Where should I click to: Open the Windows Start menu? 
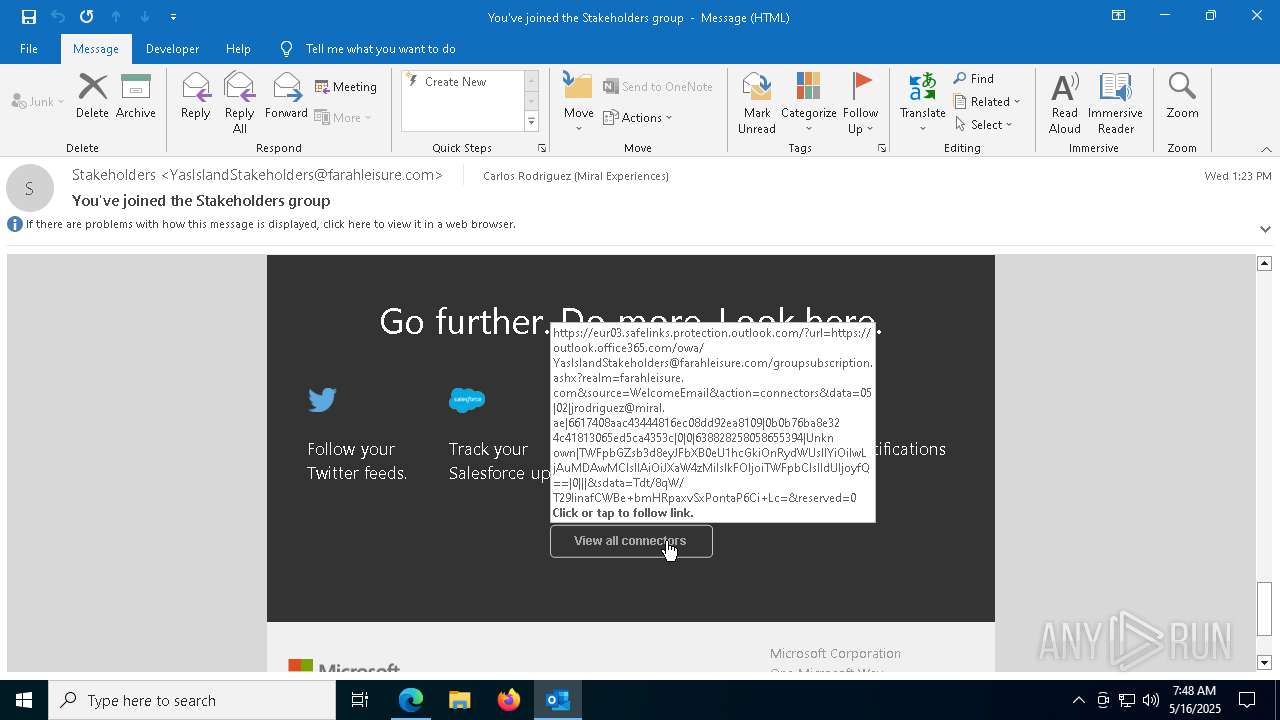pyautogui.click(x=24, y=700)
